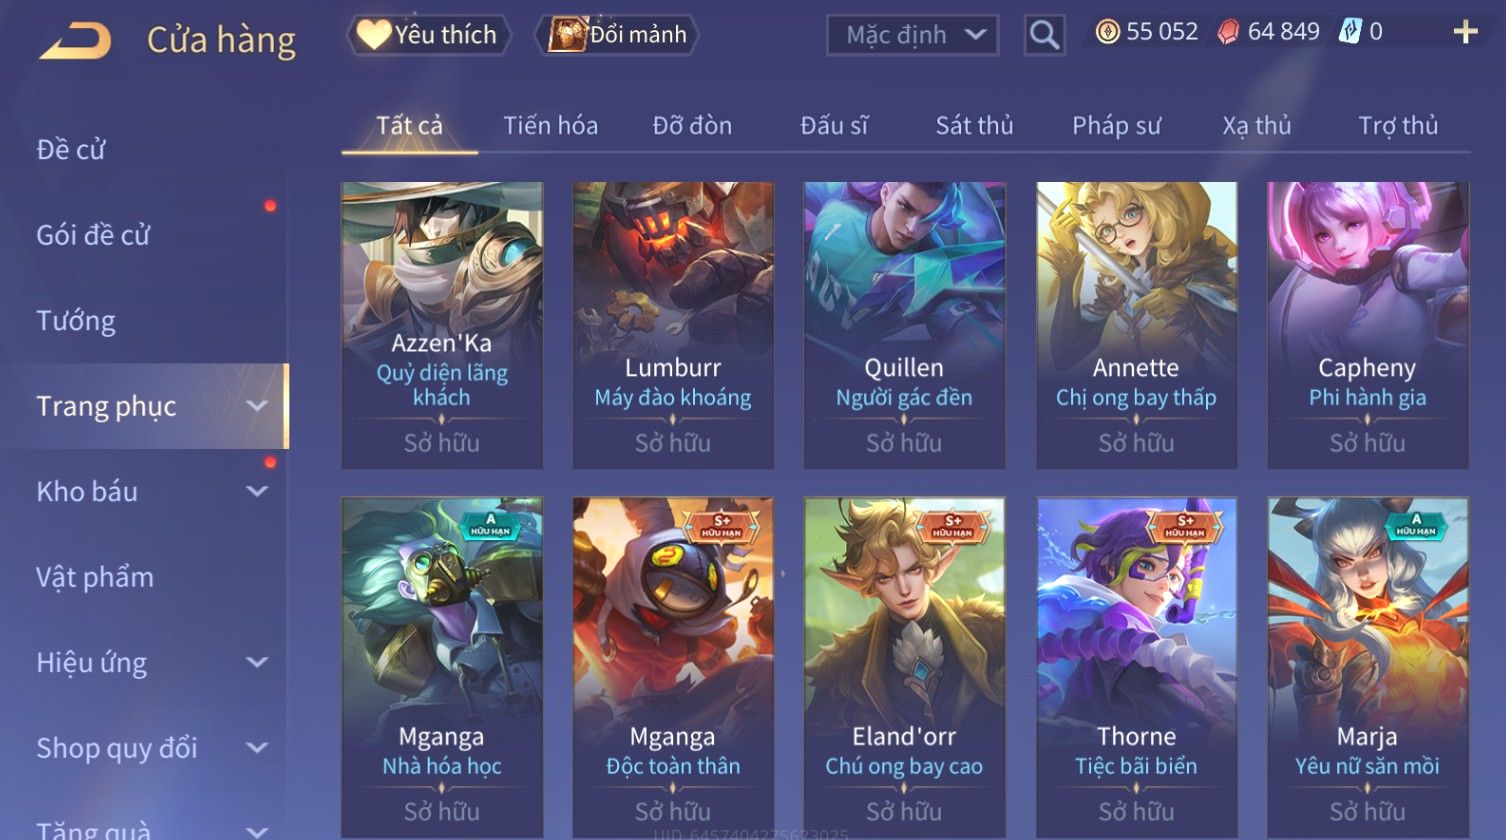Open Yêu thích heart favorites
Viewport: 1506px width, 840px height.
pyautogui.click(x=428, y=35)
